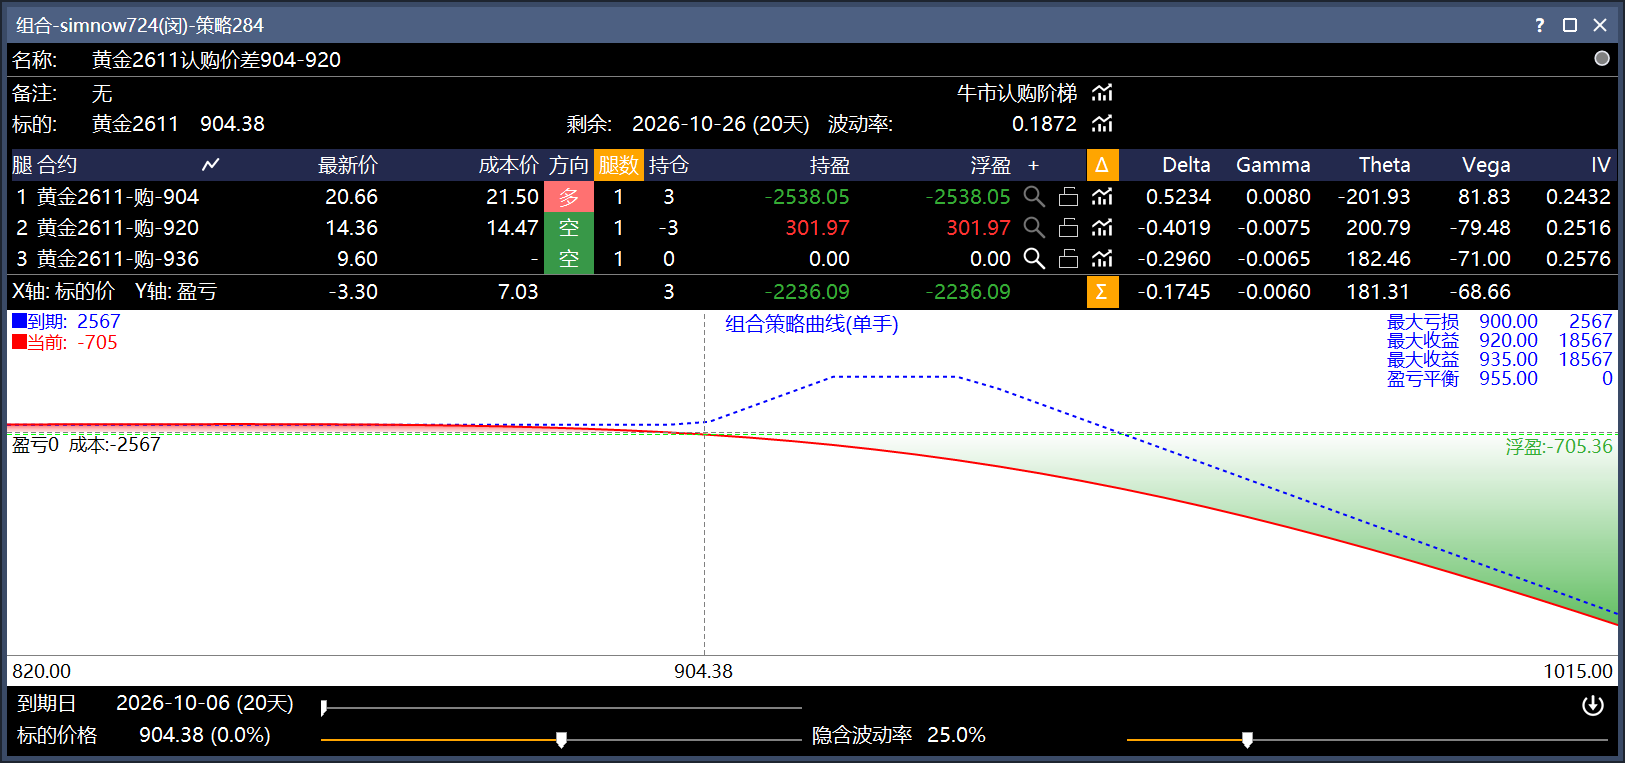This screenshot has width=1625, height=763.
Task: Click the 最新价 column header
Action: 348,165
